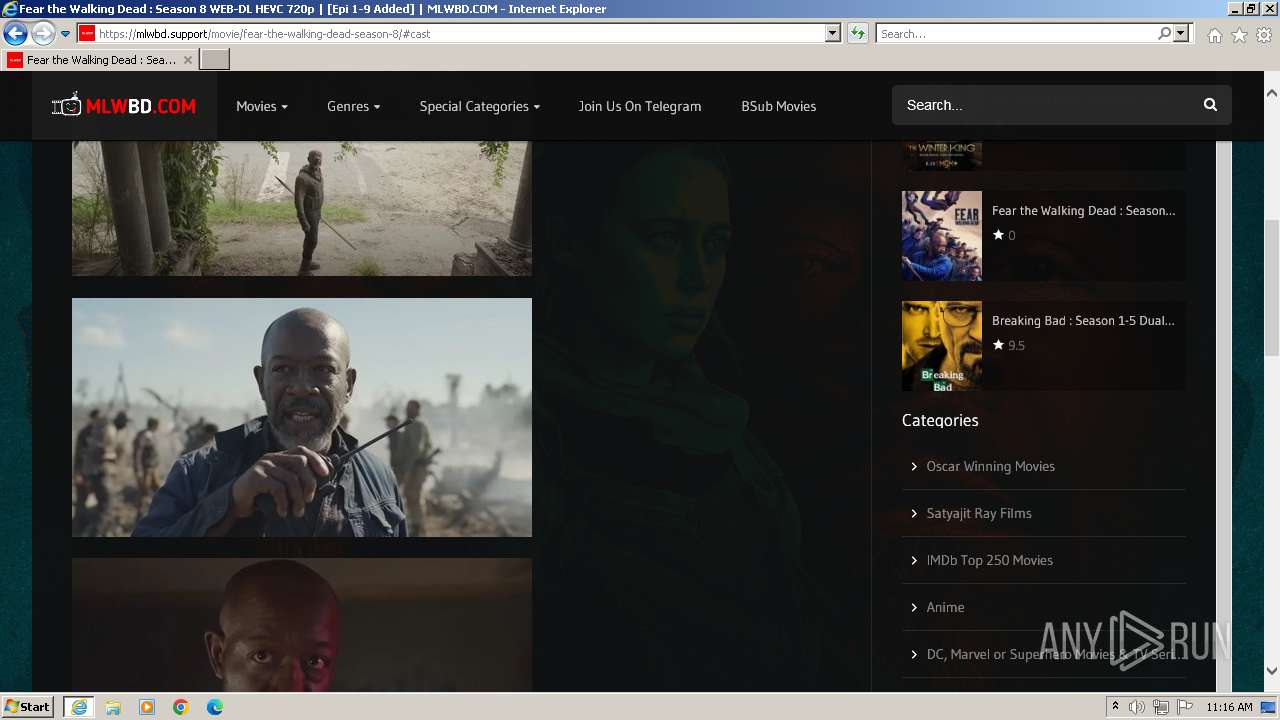
Task: Click the Action Center flag icon
Action: coord(1185,707)
